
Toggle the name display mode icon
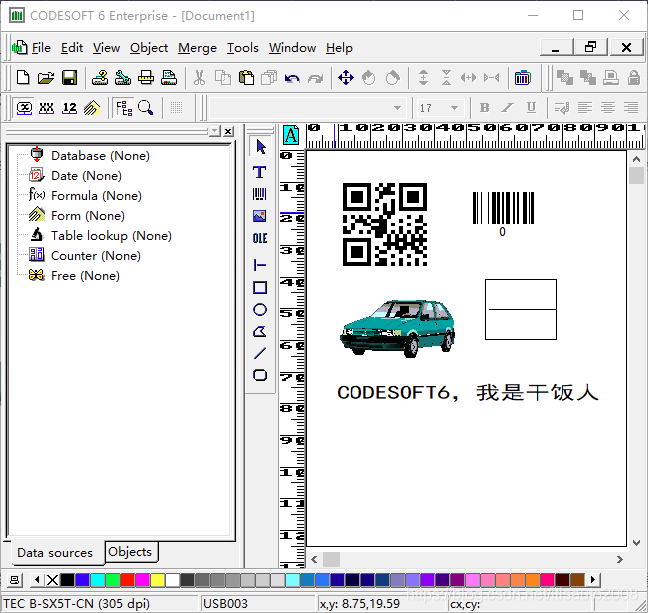pos(24,108)
